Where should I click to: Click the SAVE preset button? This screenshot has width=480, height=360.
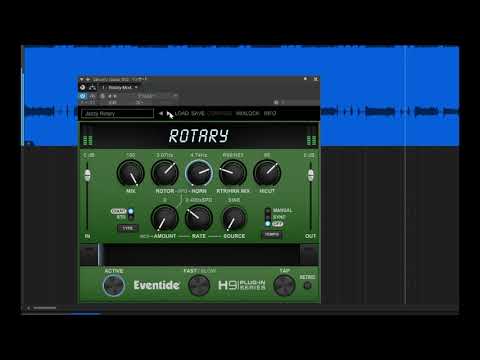[198, 113]
